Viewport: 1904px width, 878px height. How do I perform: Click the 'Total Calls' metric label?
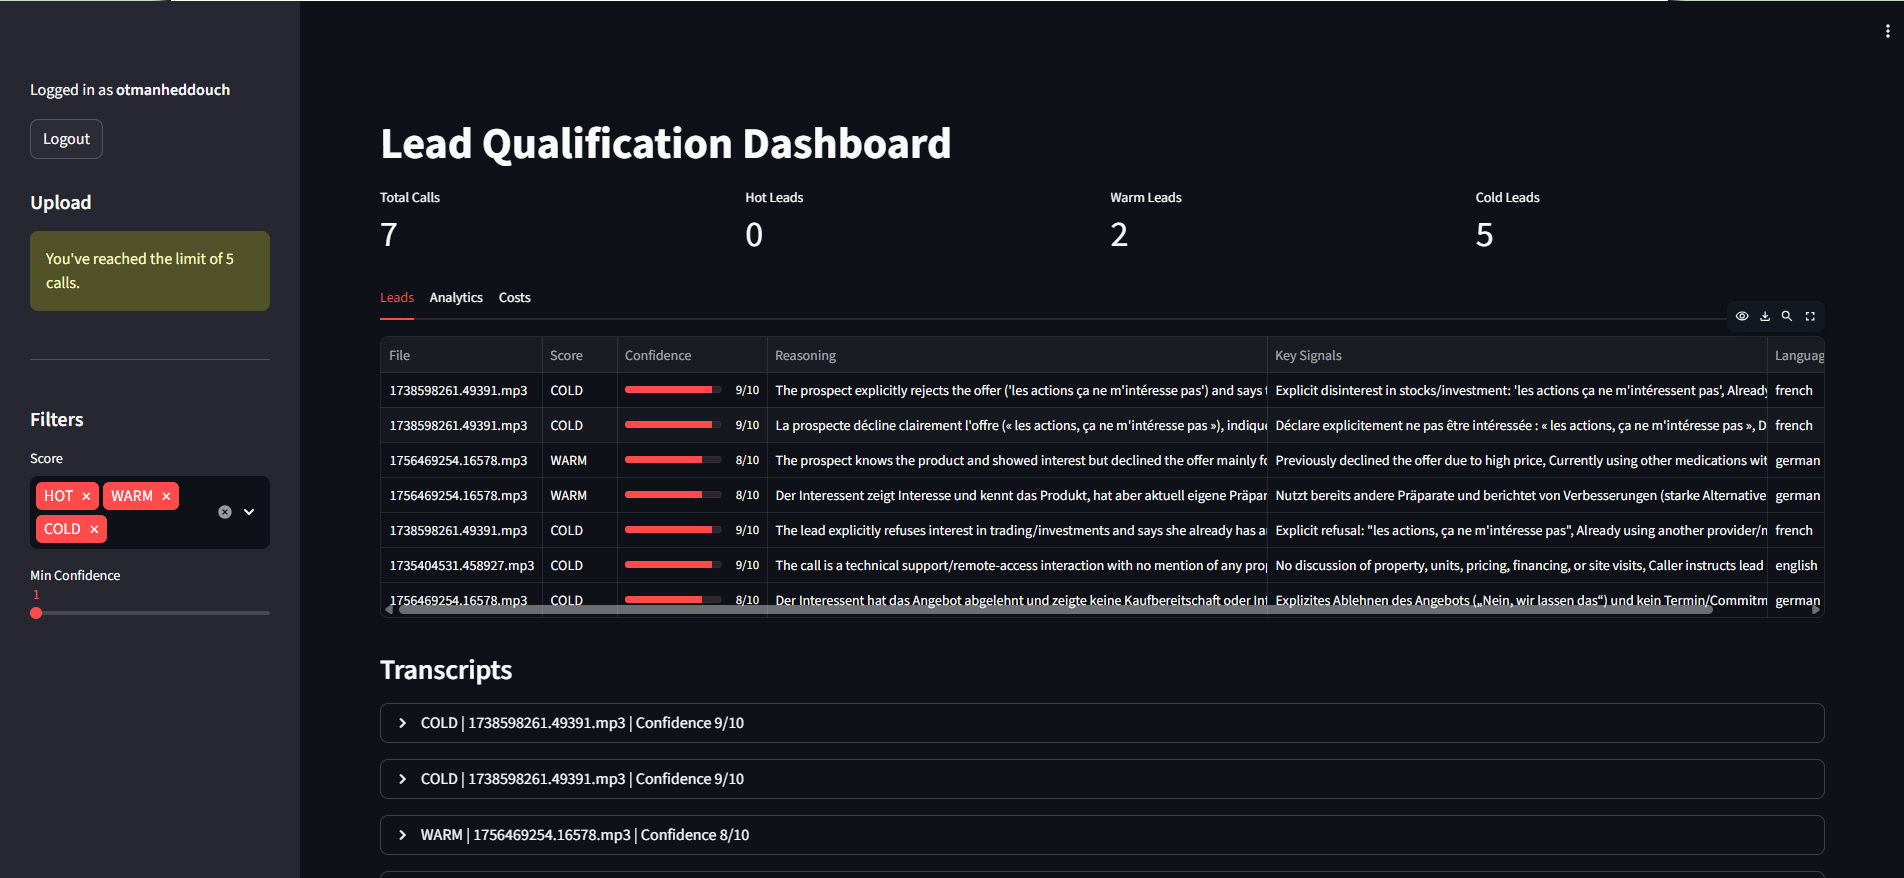pos(410,198)
